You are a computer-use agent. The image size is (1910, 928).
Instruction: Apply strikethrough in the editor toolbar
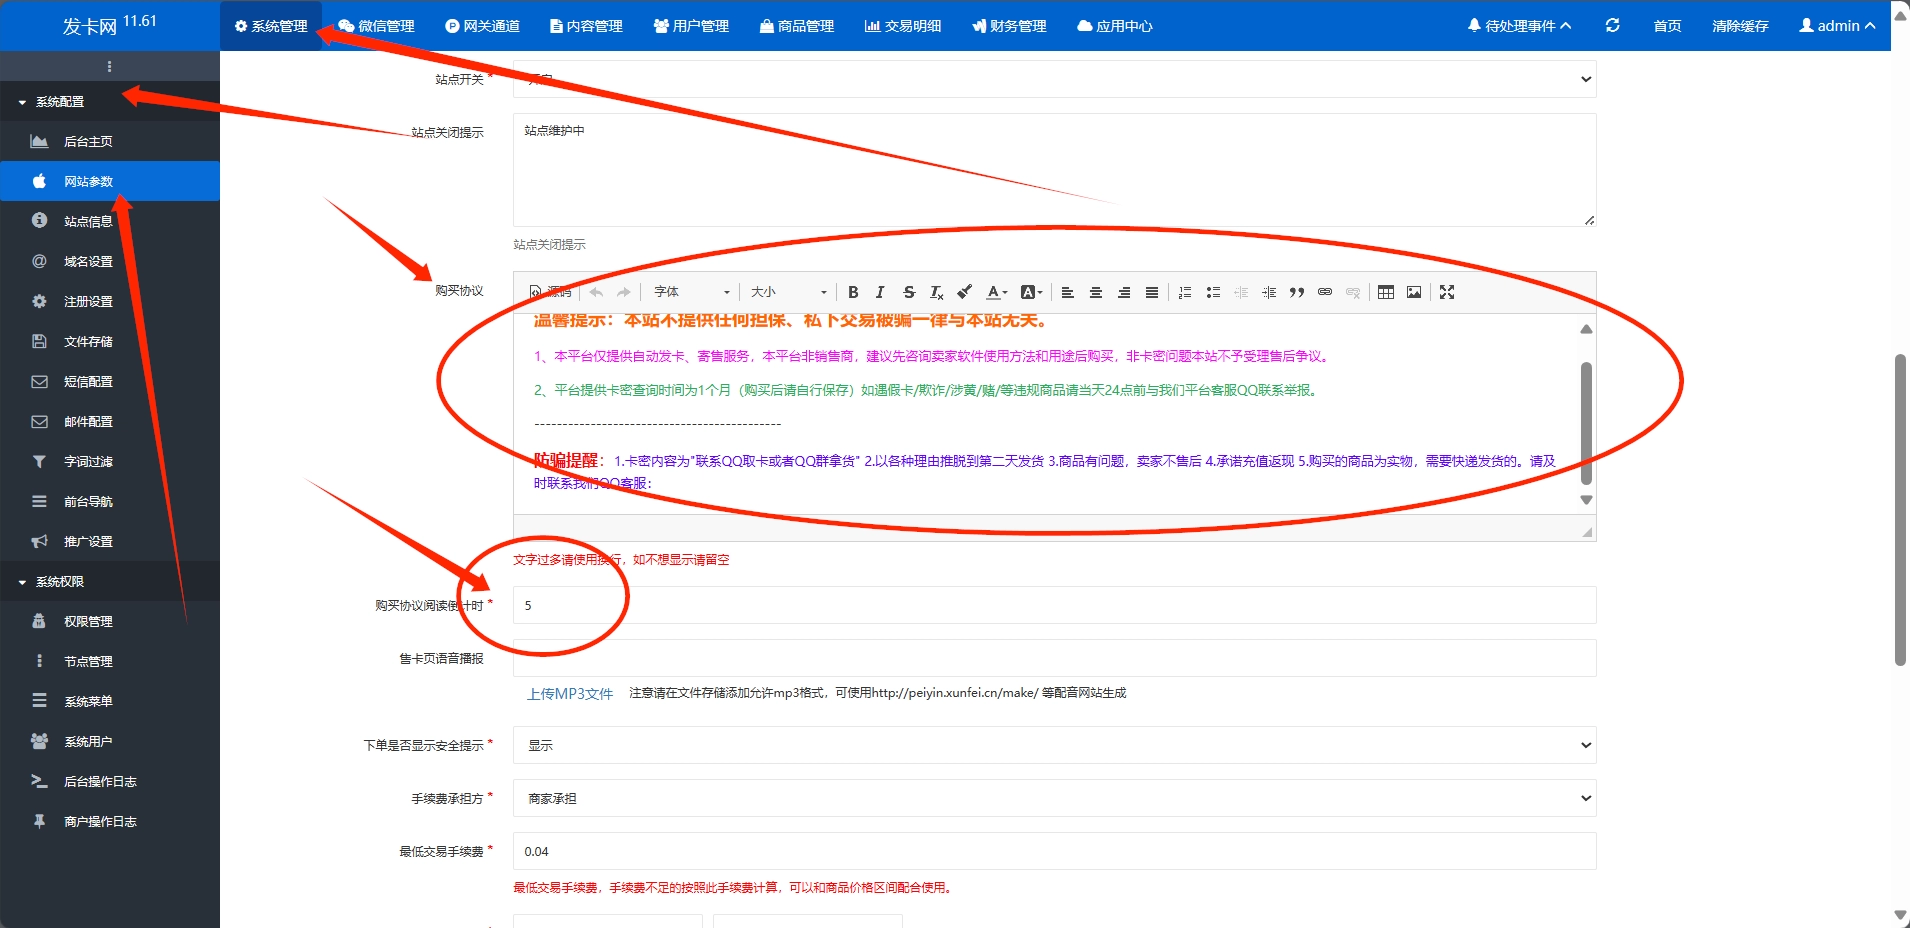[x=908, y=292]
